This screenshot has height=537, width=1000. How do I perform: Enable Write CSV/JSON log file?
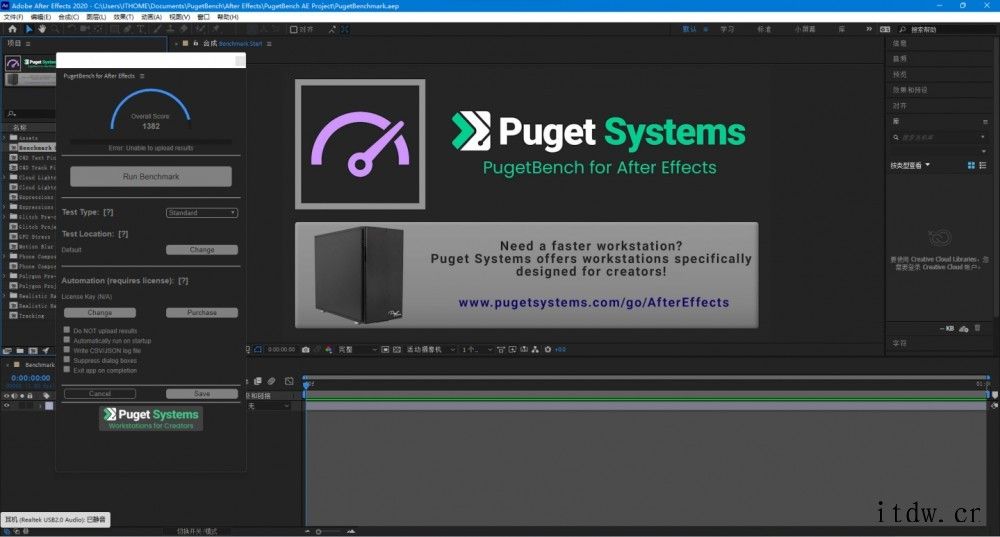tap(66, 349)
